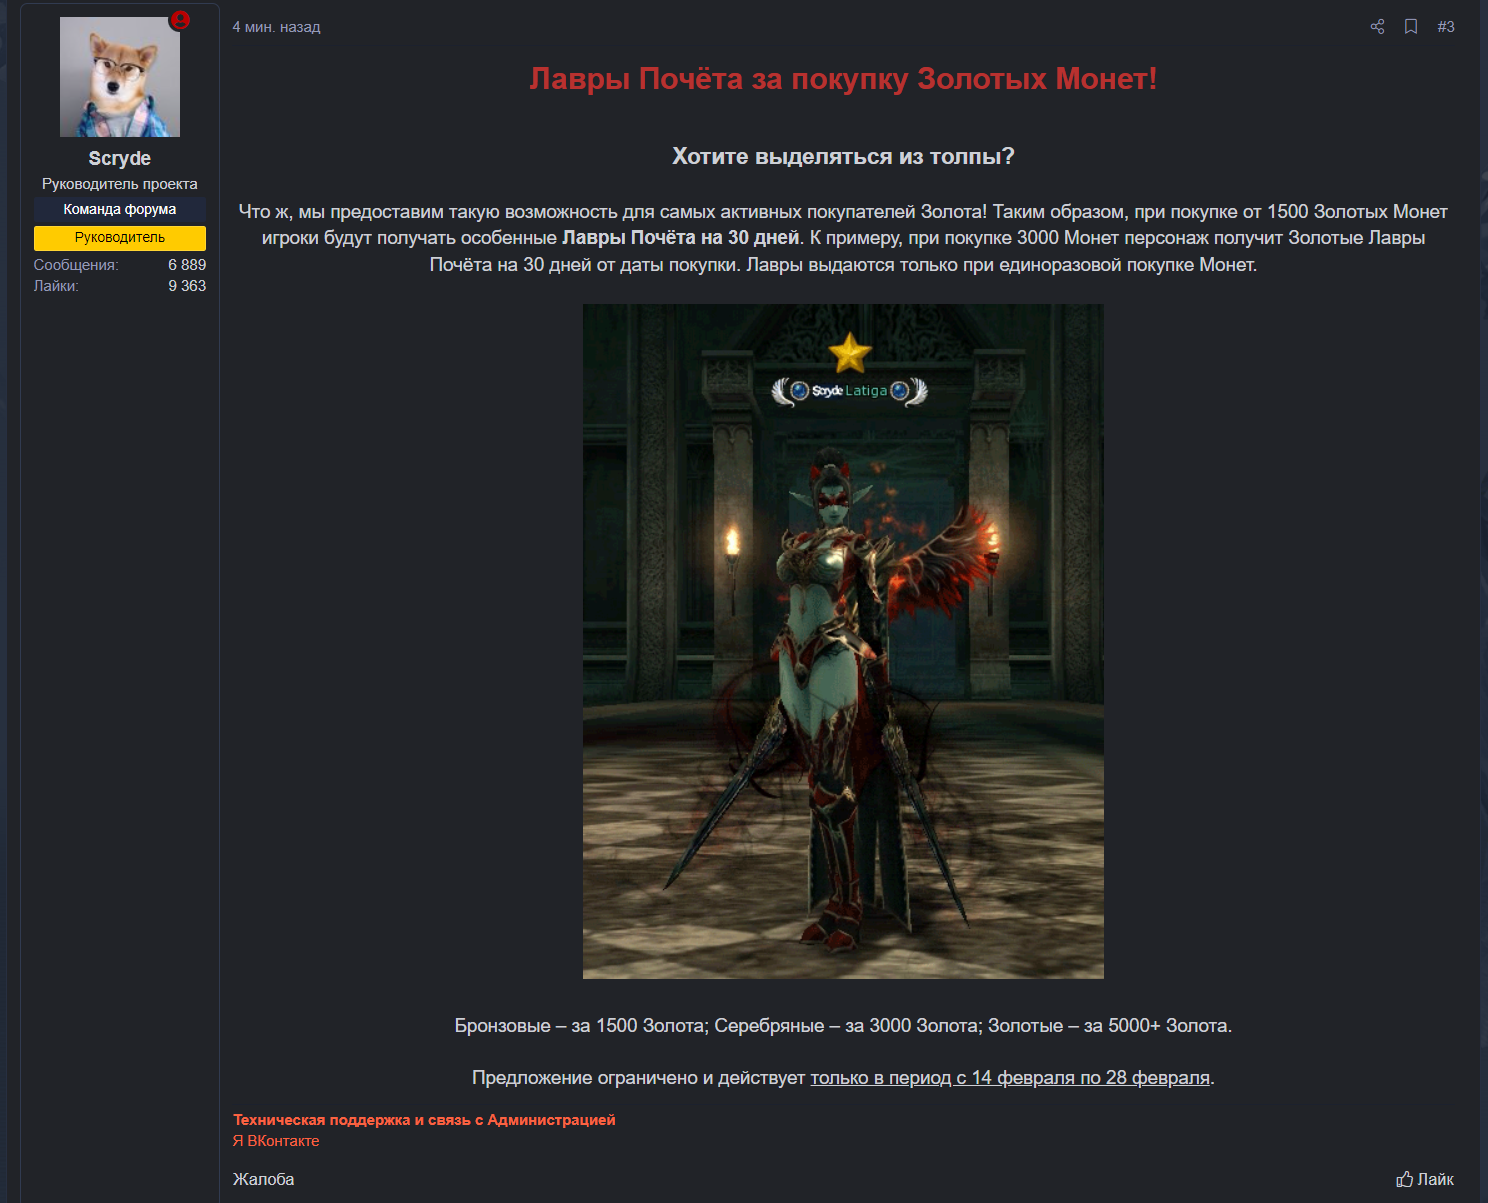Click the underlined February date range text
This screenshot has width=1488, height=1203.
pos(1010,1078)
